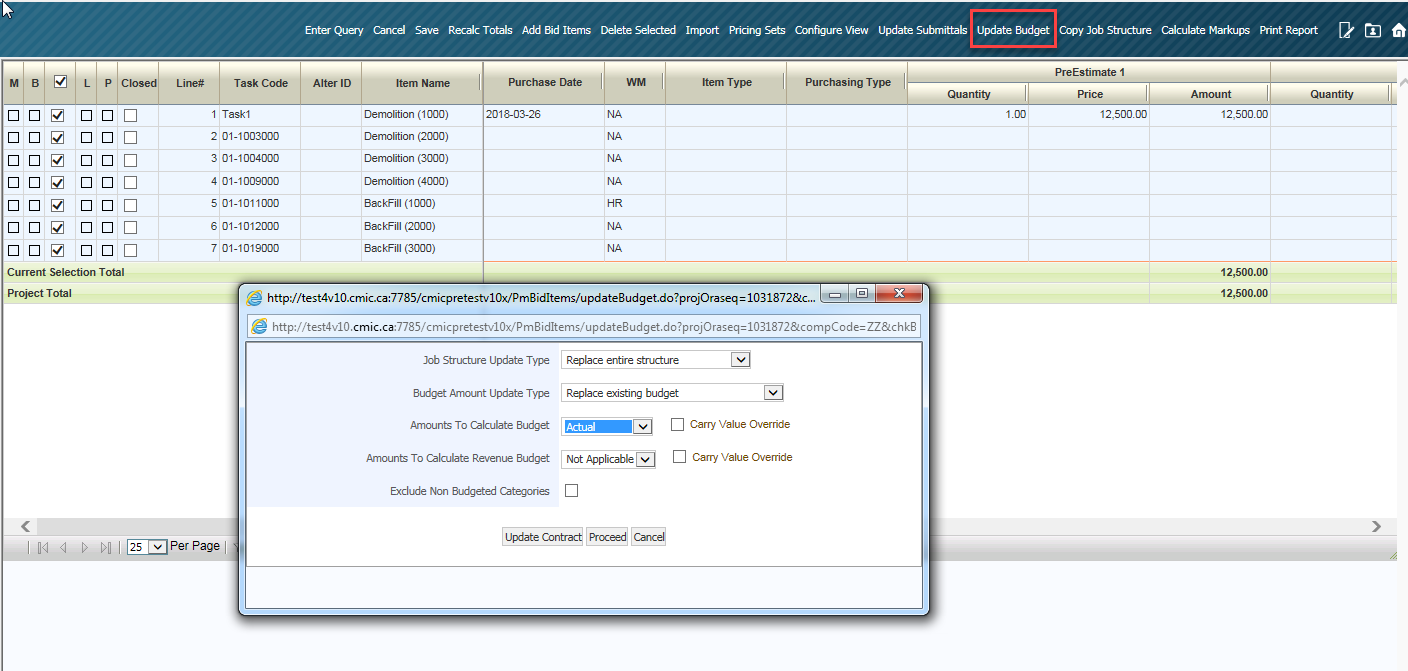This screenshot has width=1408, height=671.
Task: Click the left horizontal scrollbar arrow
Action: 24,526
